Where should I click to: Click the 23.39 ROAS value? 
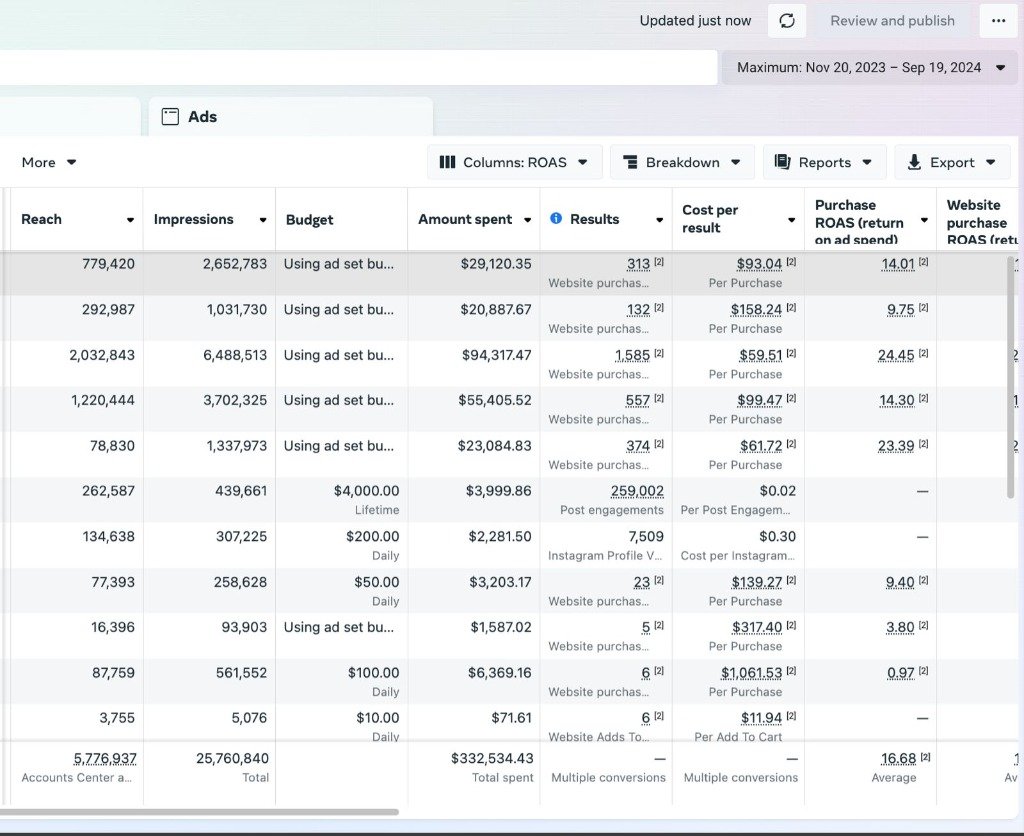896,446
